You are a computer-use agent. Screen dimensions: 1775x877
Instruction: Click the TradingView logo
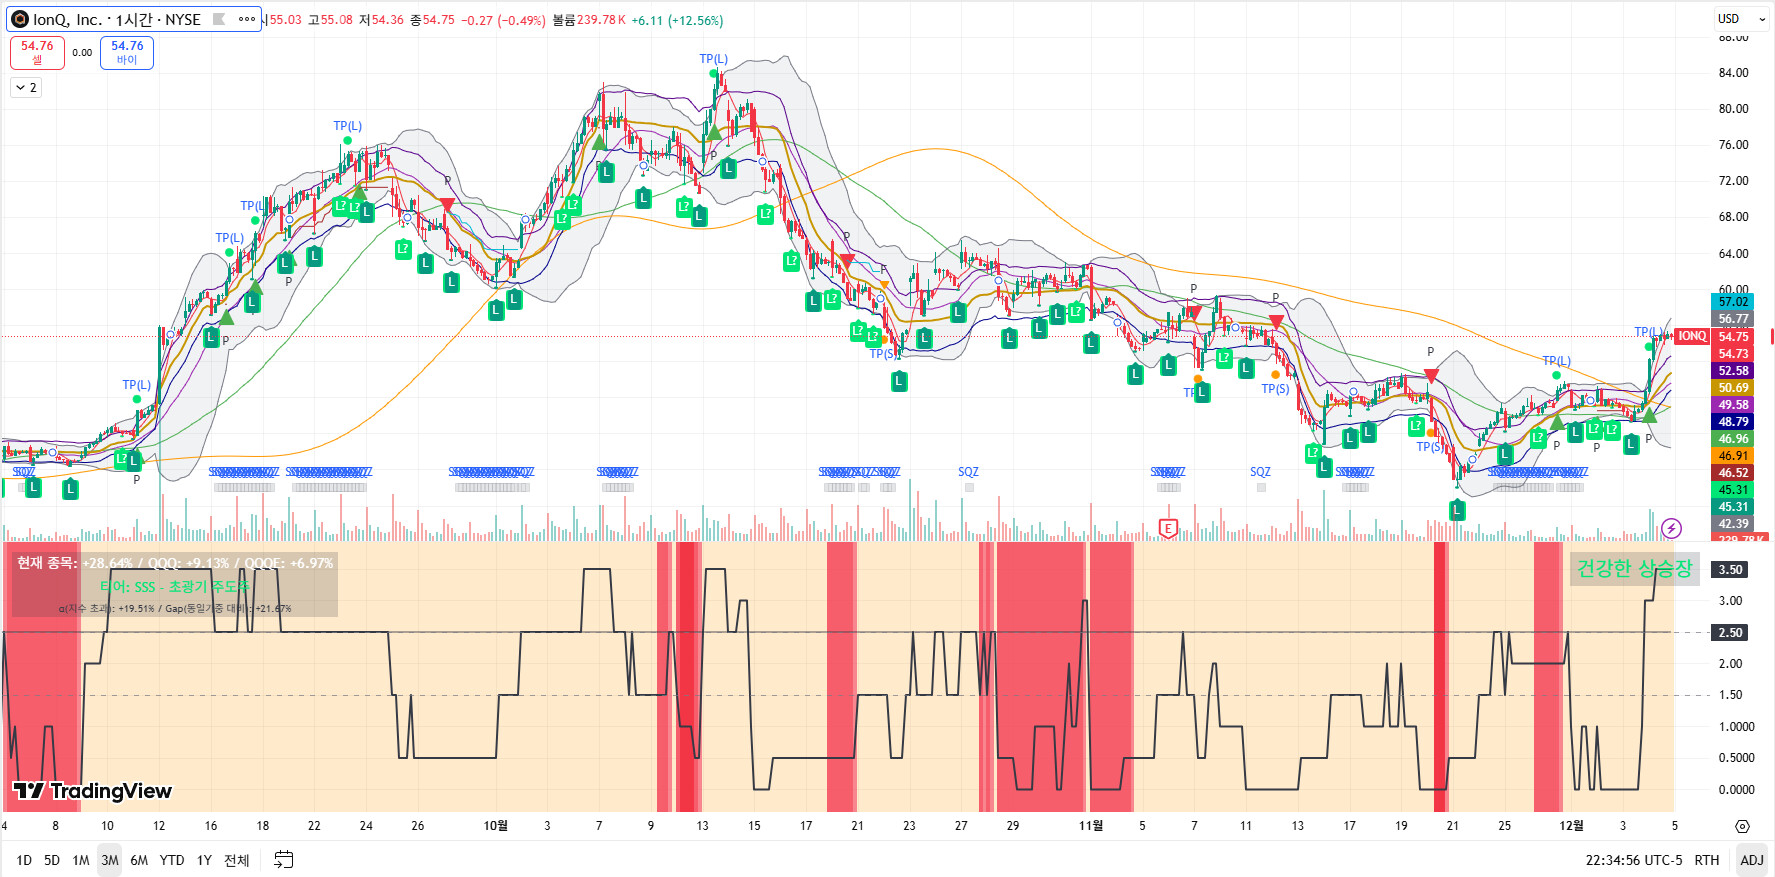coord(92,791)
